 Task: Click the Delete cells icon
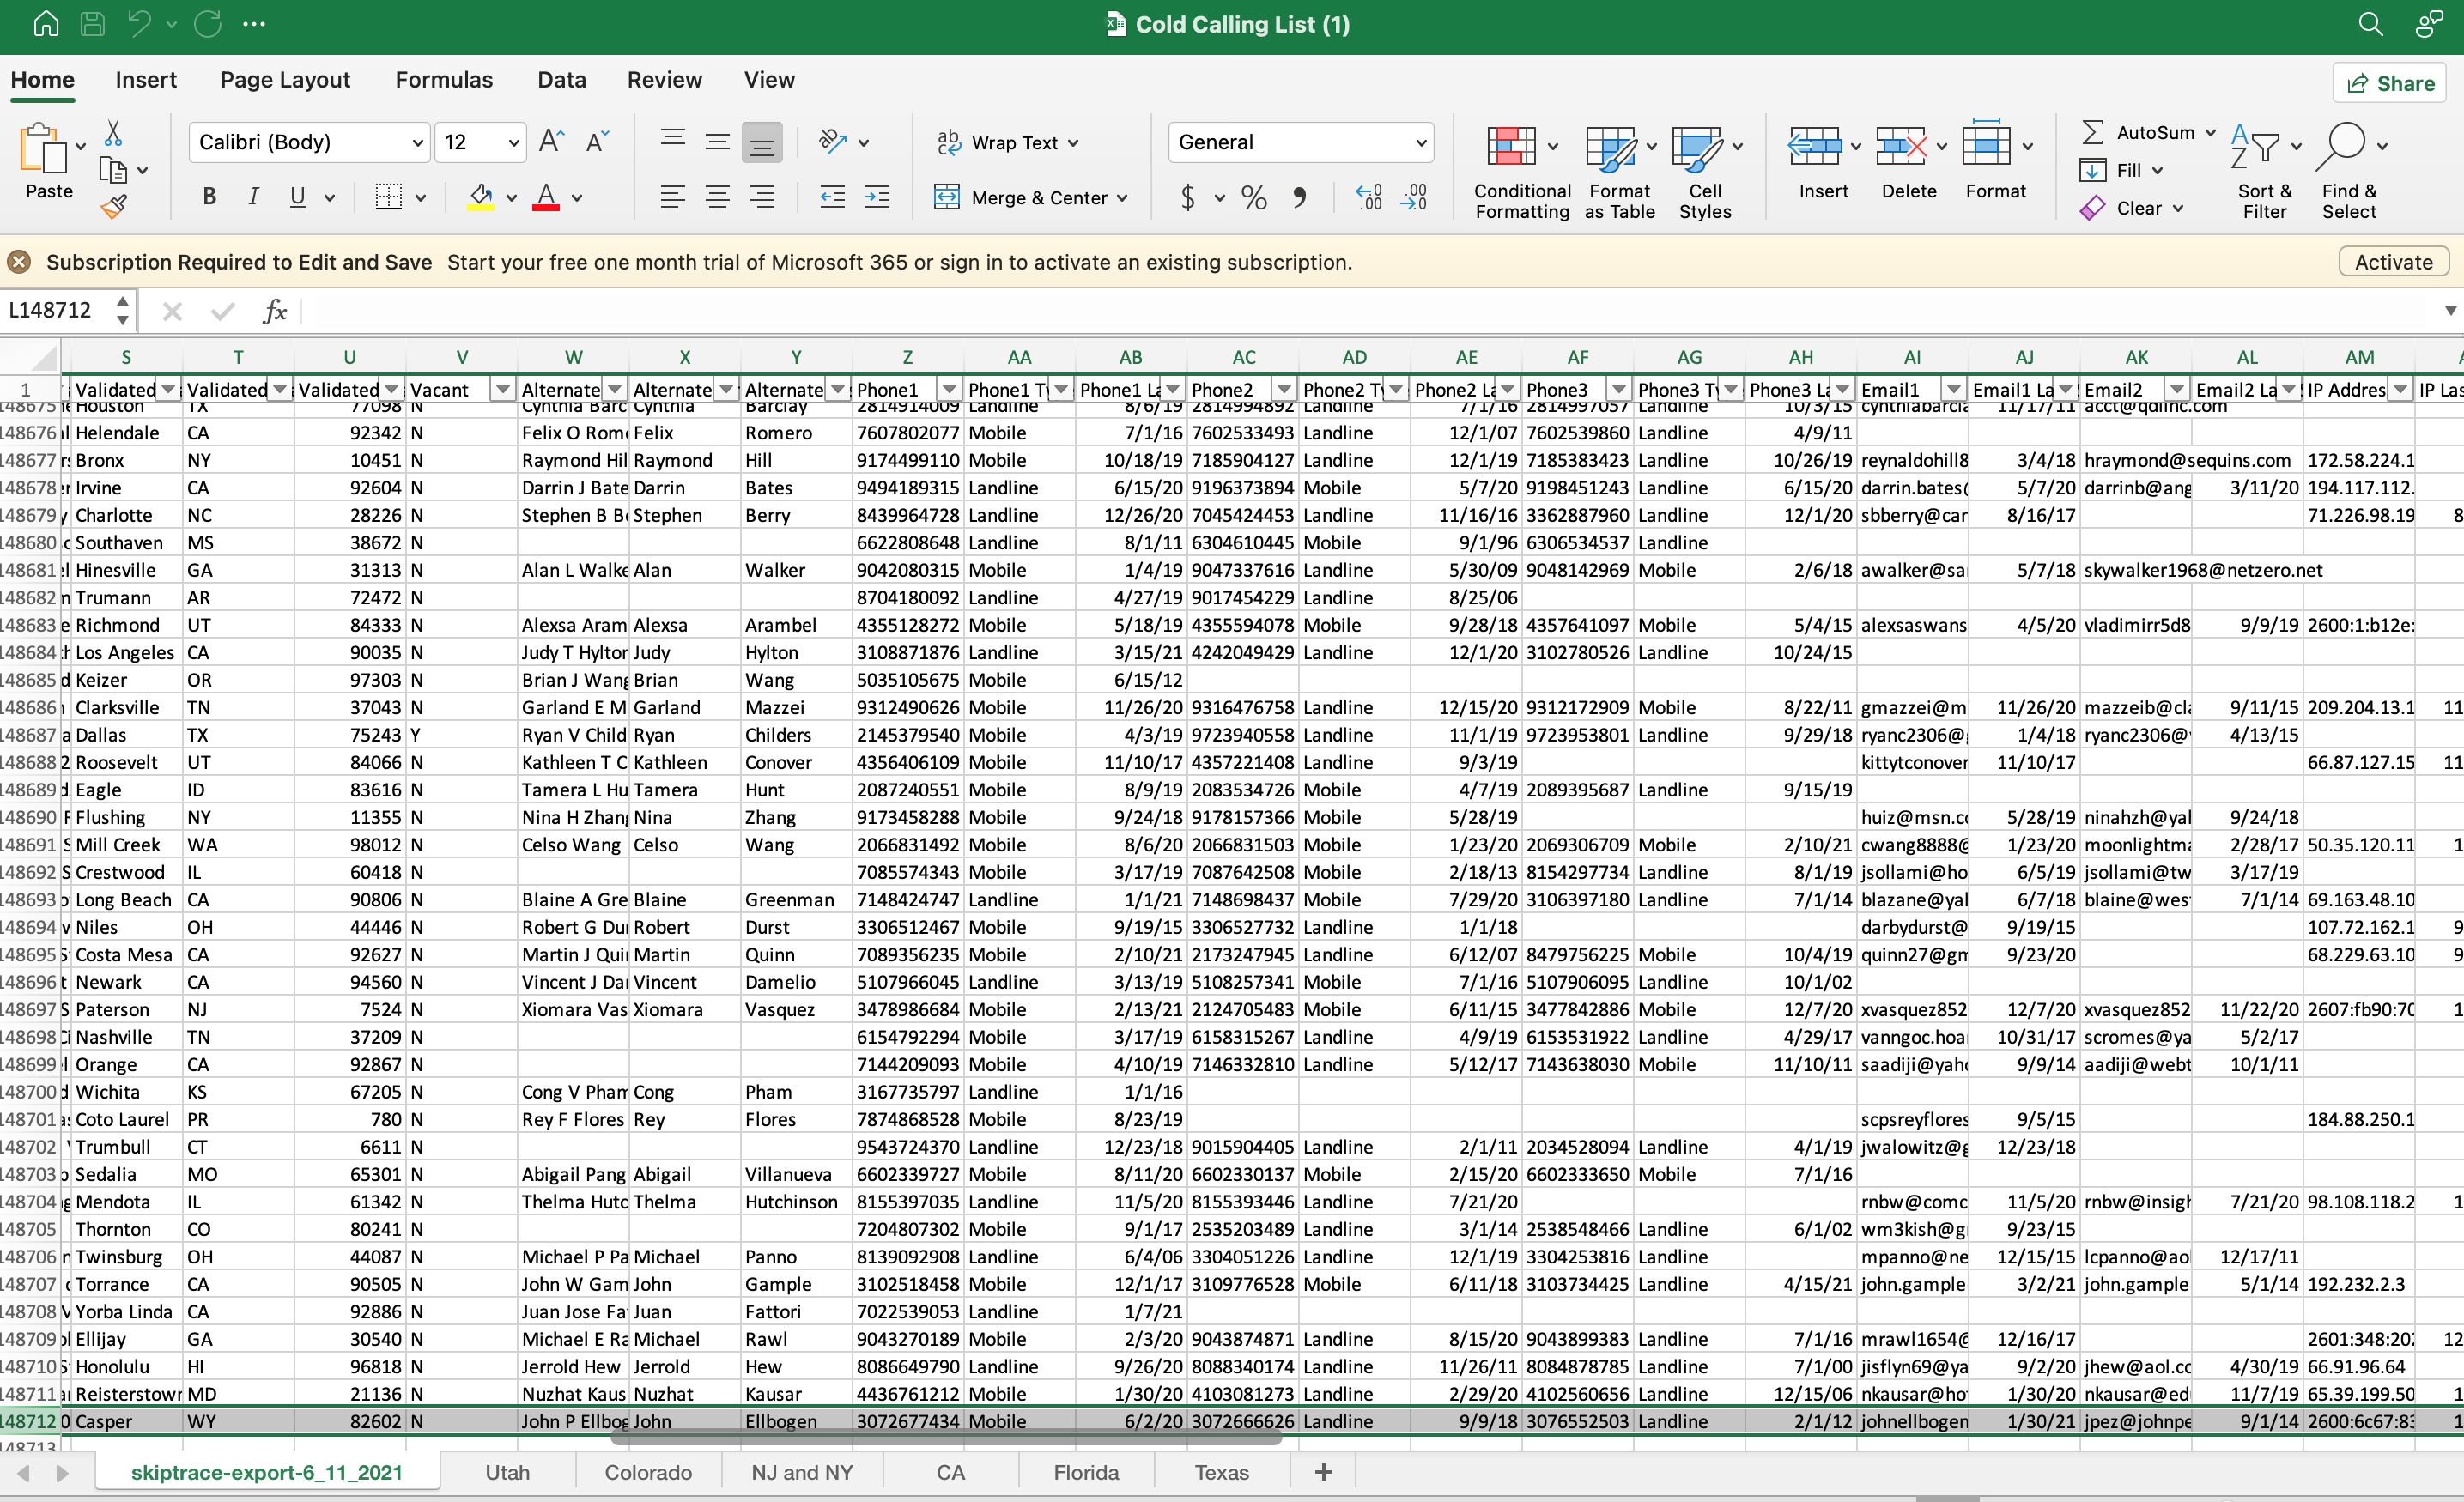[x=1900, y=146]
